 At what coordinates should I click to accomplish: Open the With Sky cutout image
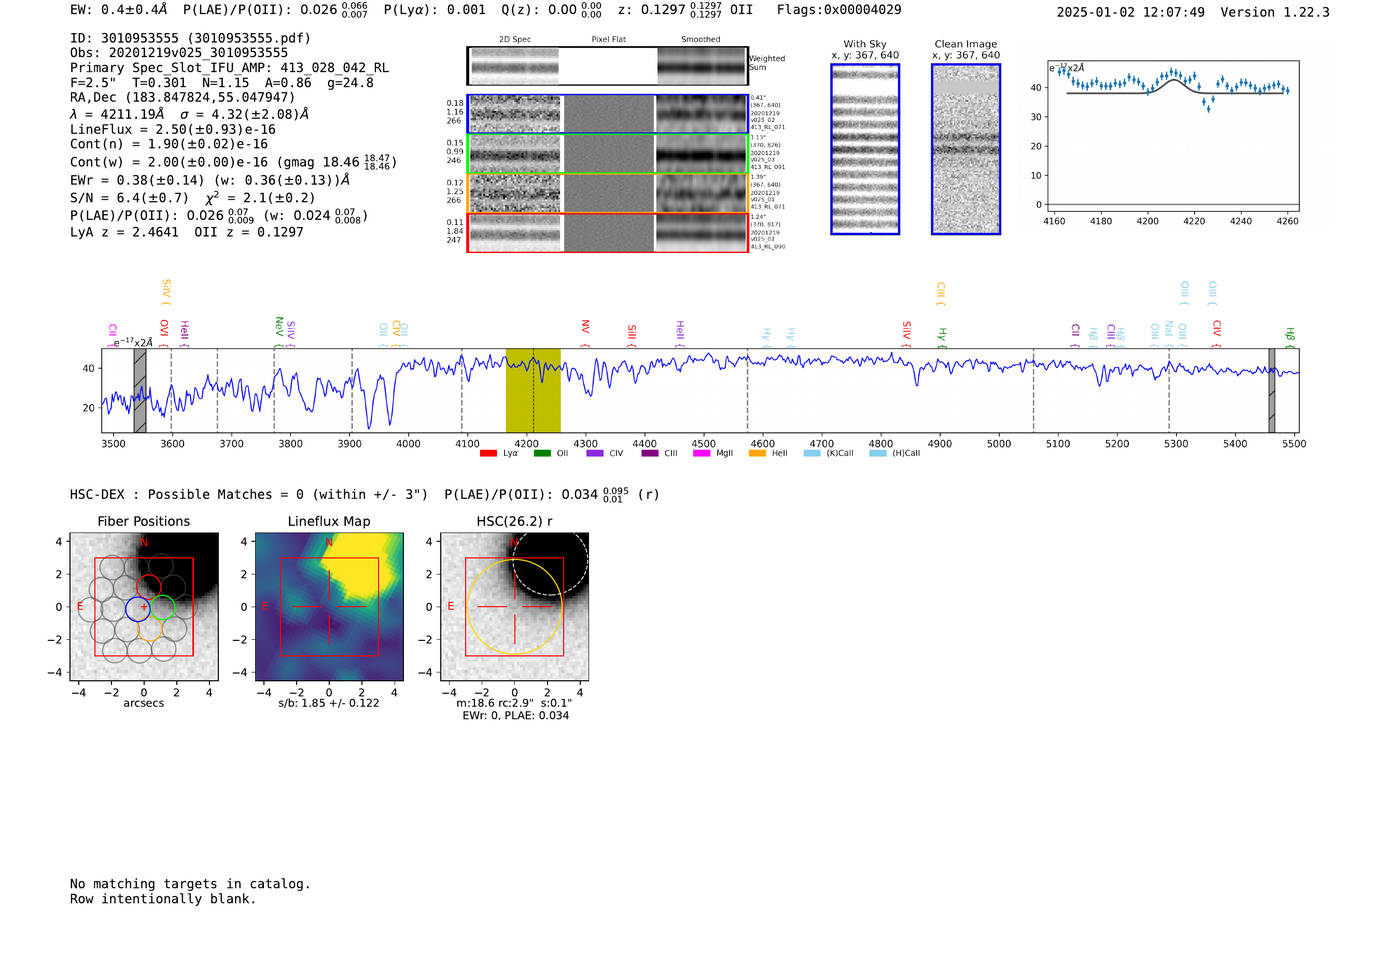(865, 149)
